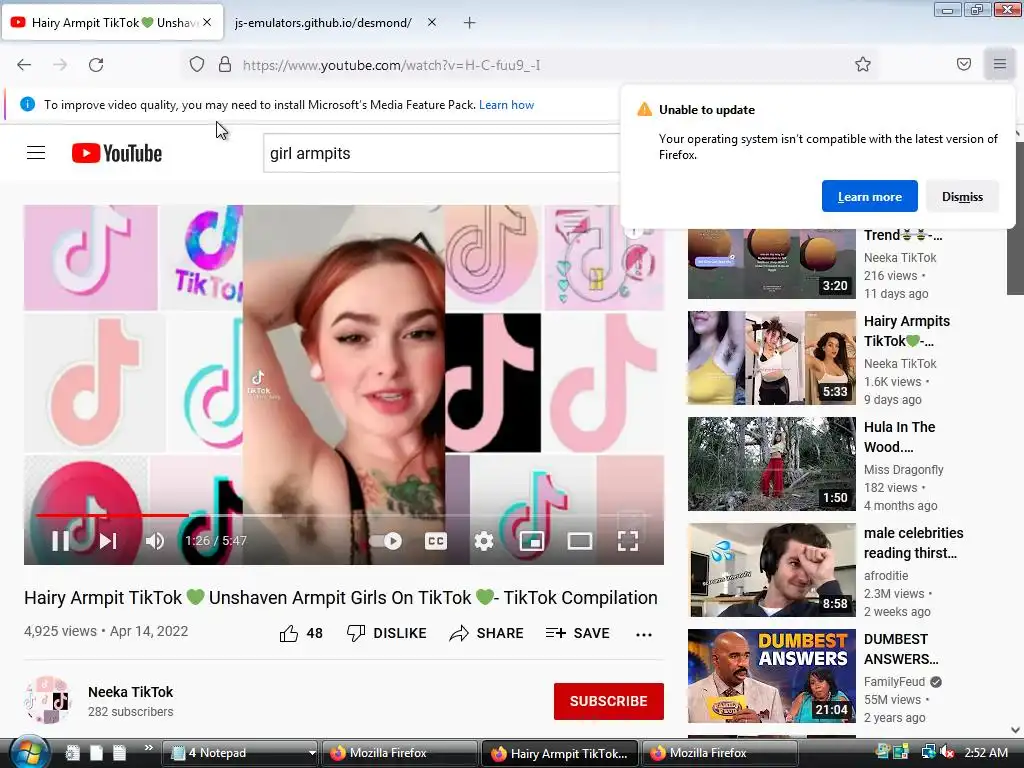Switch to first Mozilla Firefox taskbar window
The width and height of the screenshot is (1024, 768).
point(400,753)
